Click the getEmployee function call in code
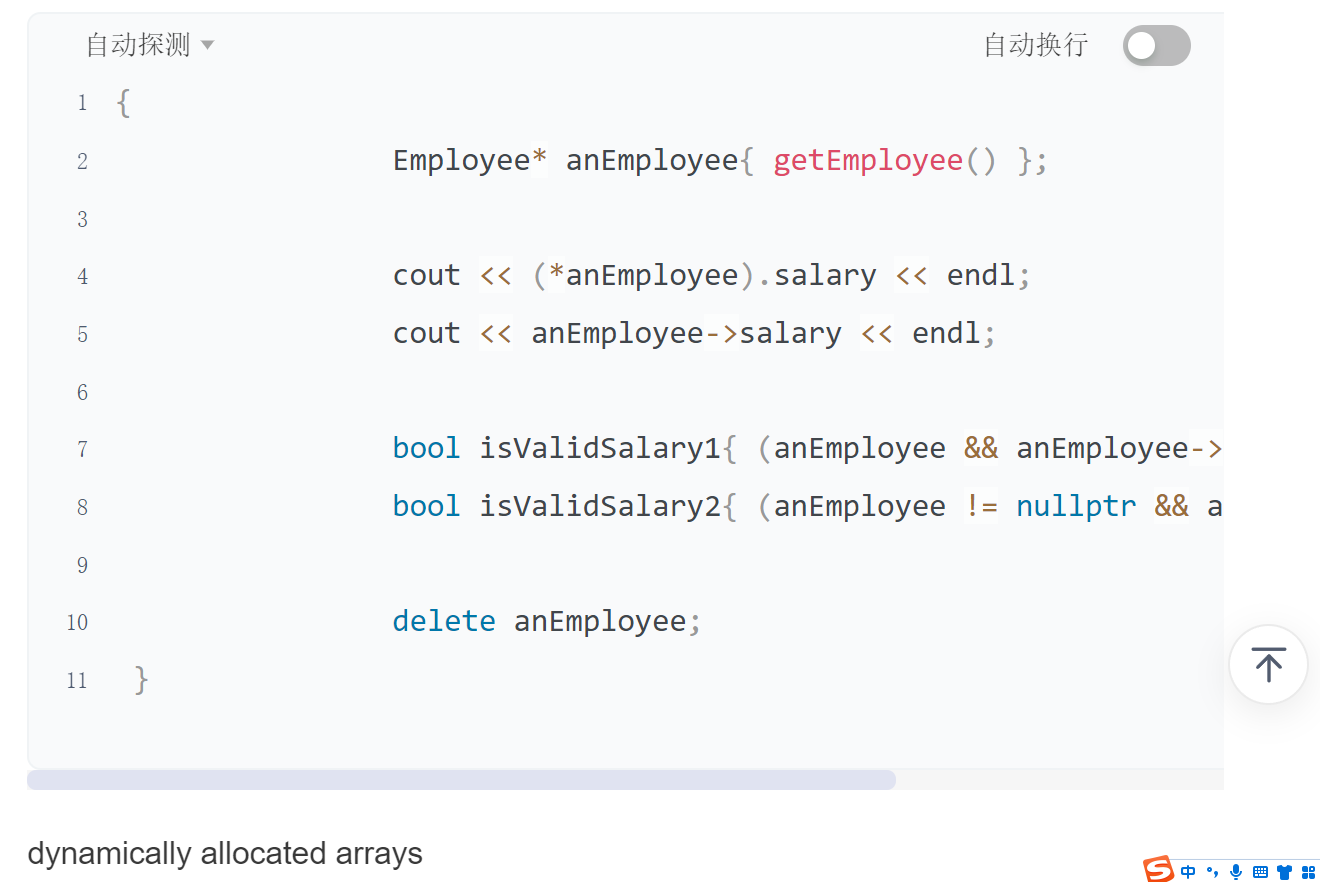 [x=867, y=161]
